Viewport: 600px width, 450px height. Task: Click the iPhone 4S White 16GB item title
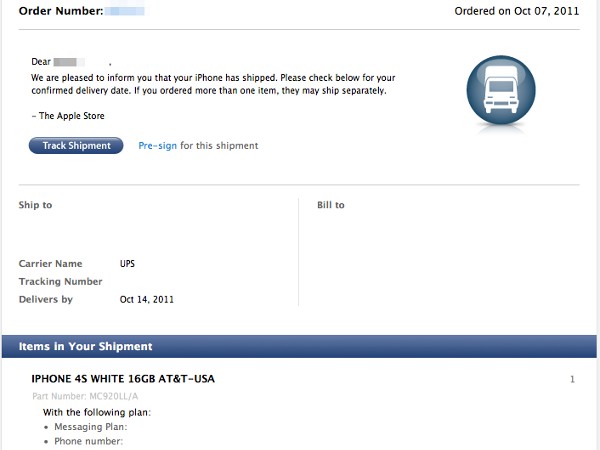pos(123,379)
